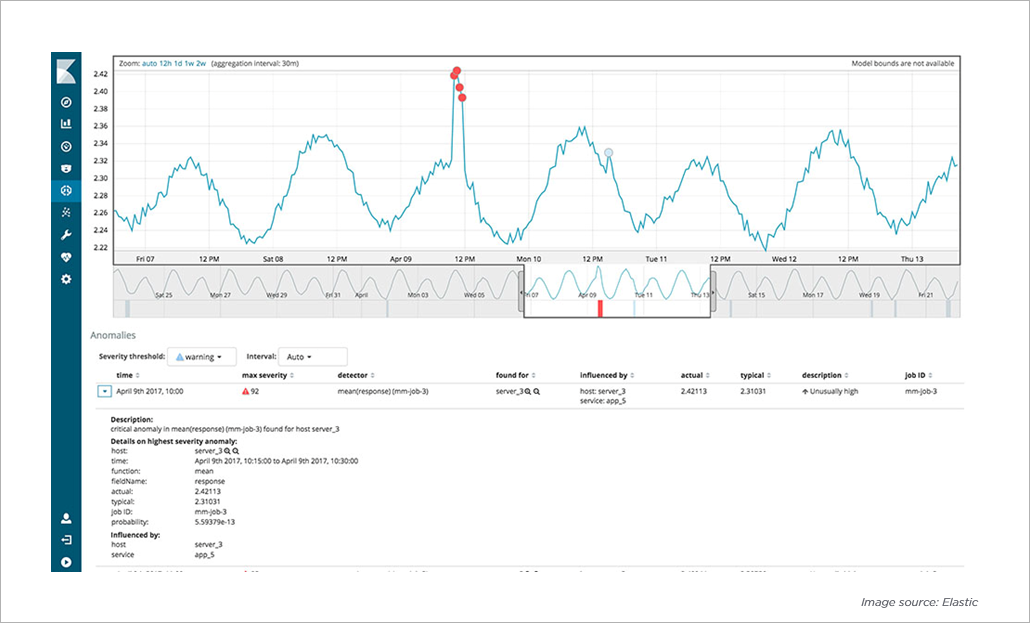Image resolution: width=1030 pixels, height=623 pixels.
Task: Select the Dashboard icon
Action: [66, 146]
